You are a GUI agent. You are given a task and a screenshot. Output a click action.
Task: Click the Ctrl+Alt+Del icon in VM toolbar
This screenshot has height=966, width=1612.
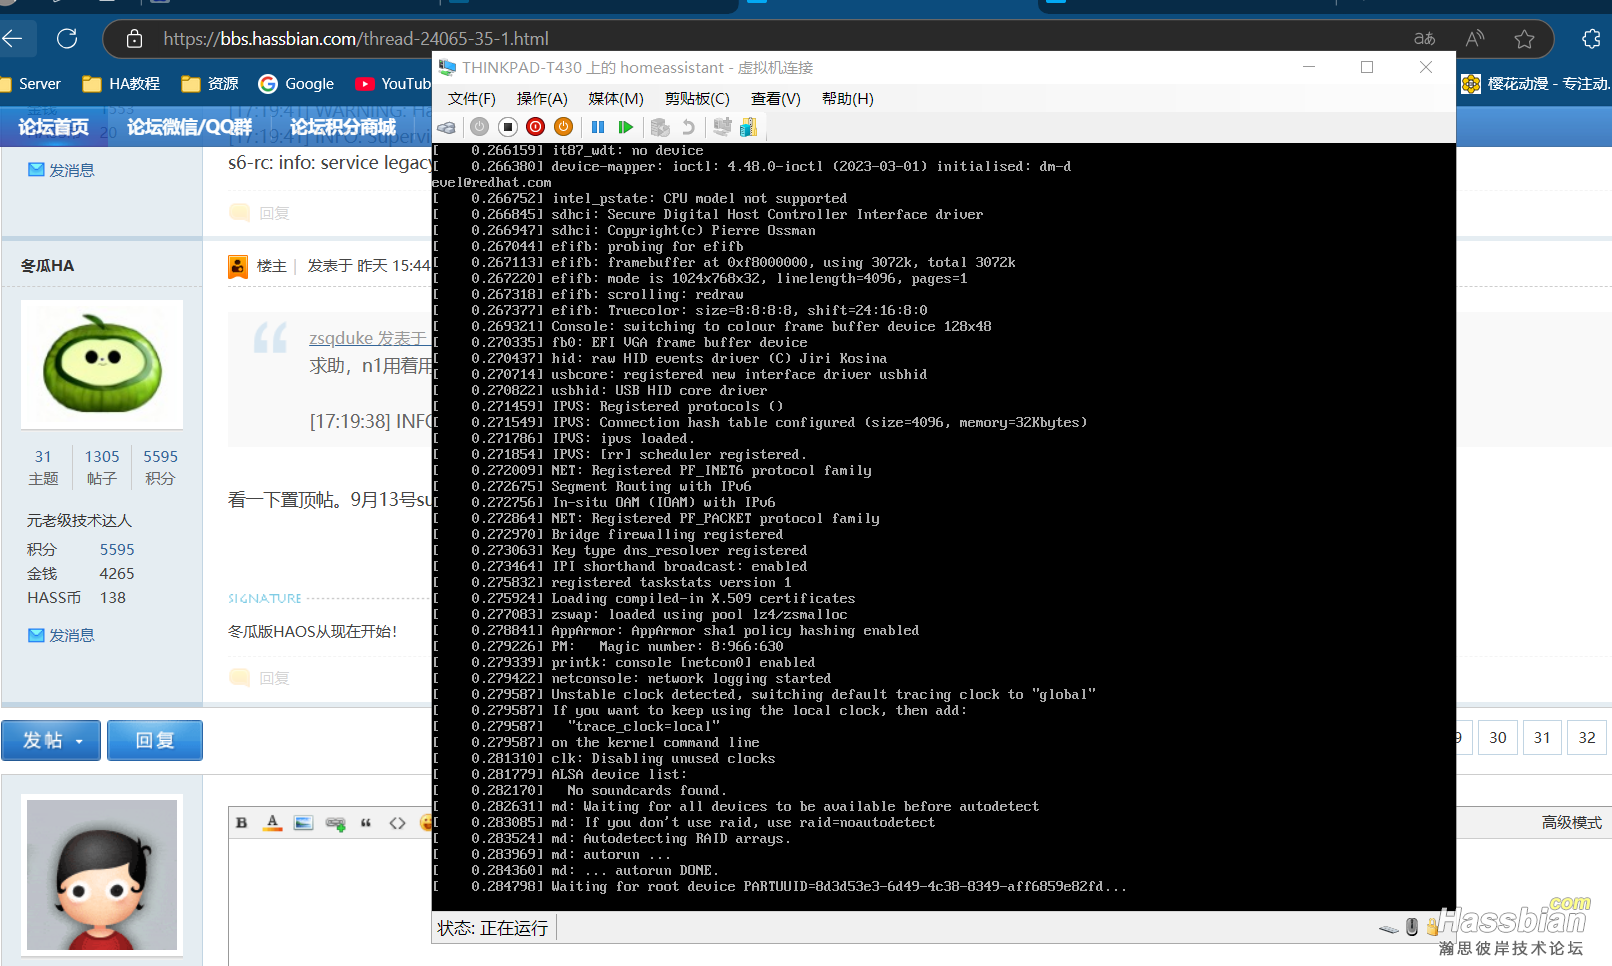pyautogui.click(x=447, y=127)
